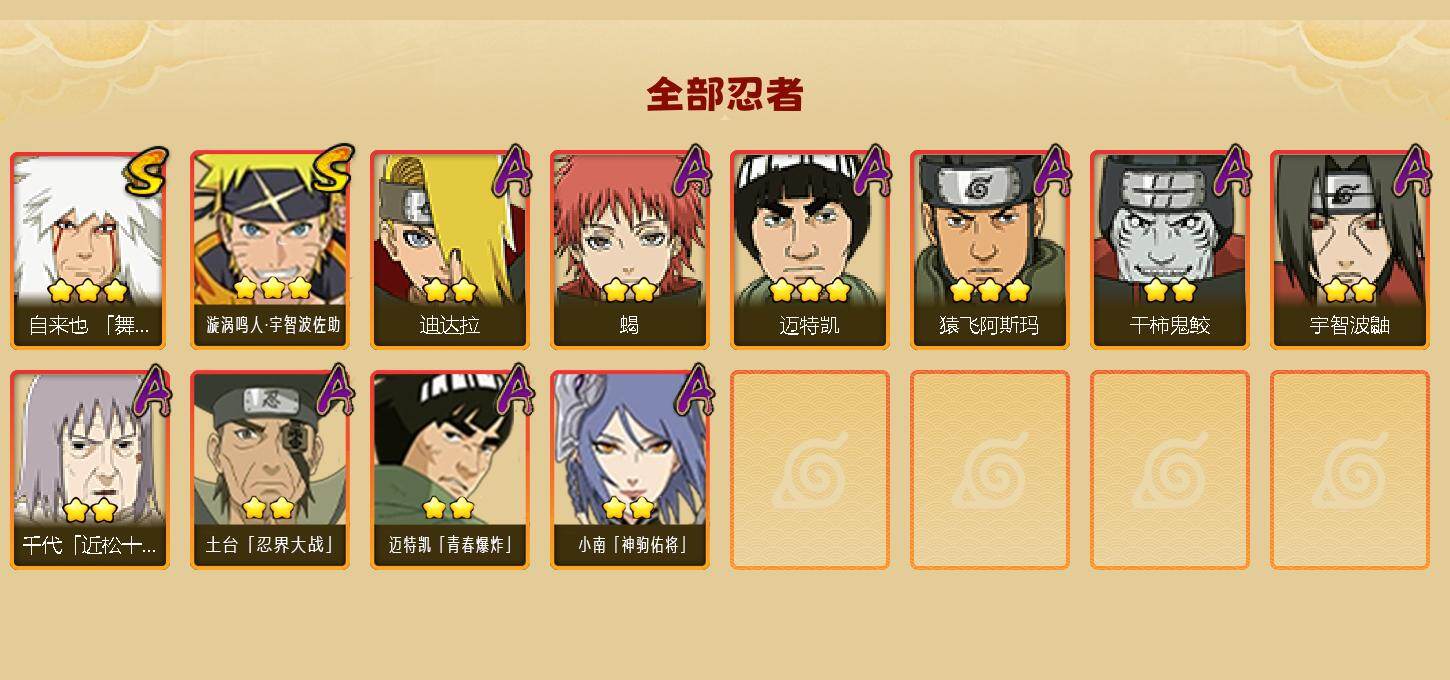Click the A rank badge on 迪达拉

(511, 171)
